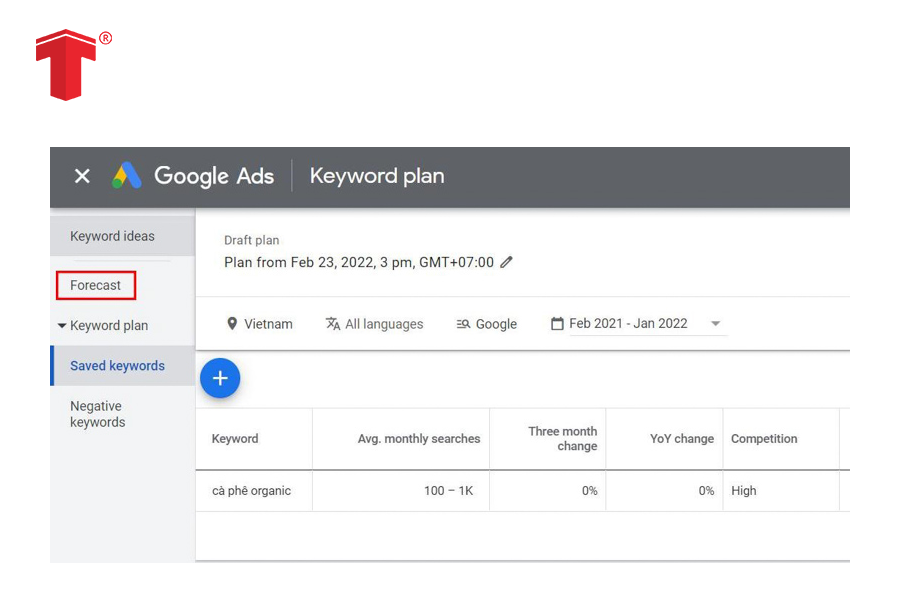
Task: Change the Google network setting
Action: (x=496, y=324)
